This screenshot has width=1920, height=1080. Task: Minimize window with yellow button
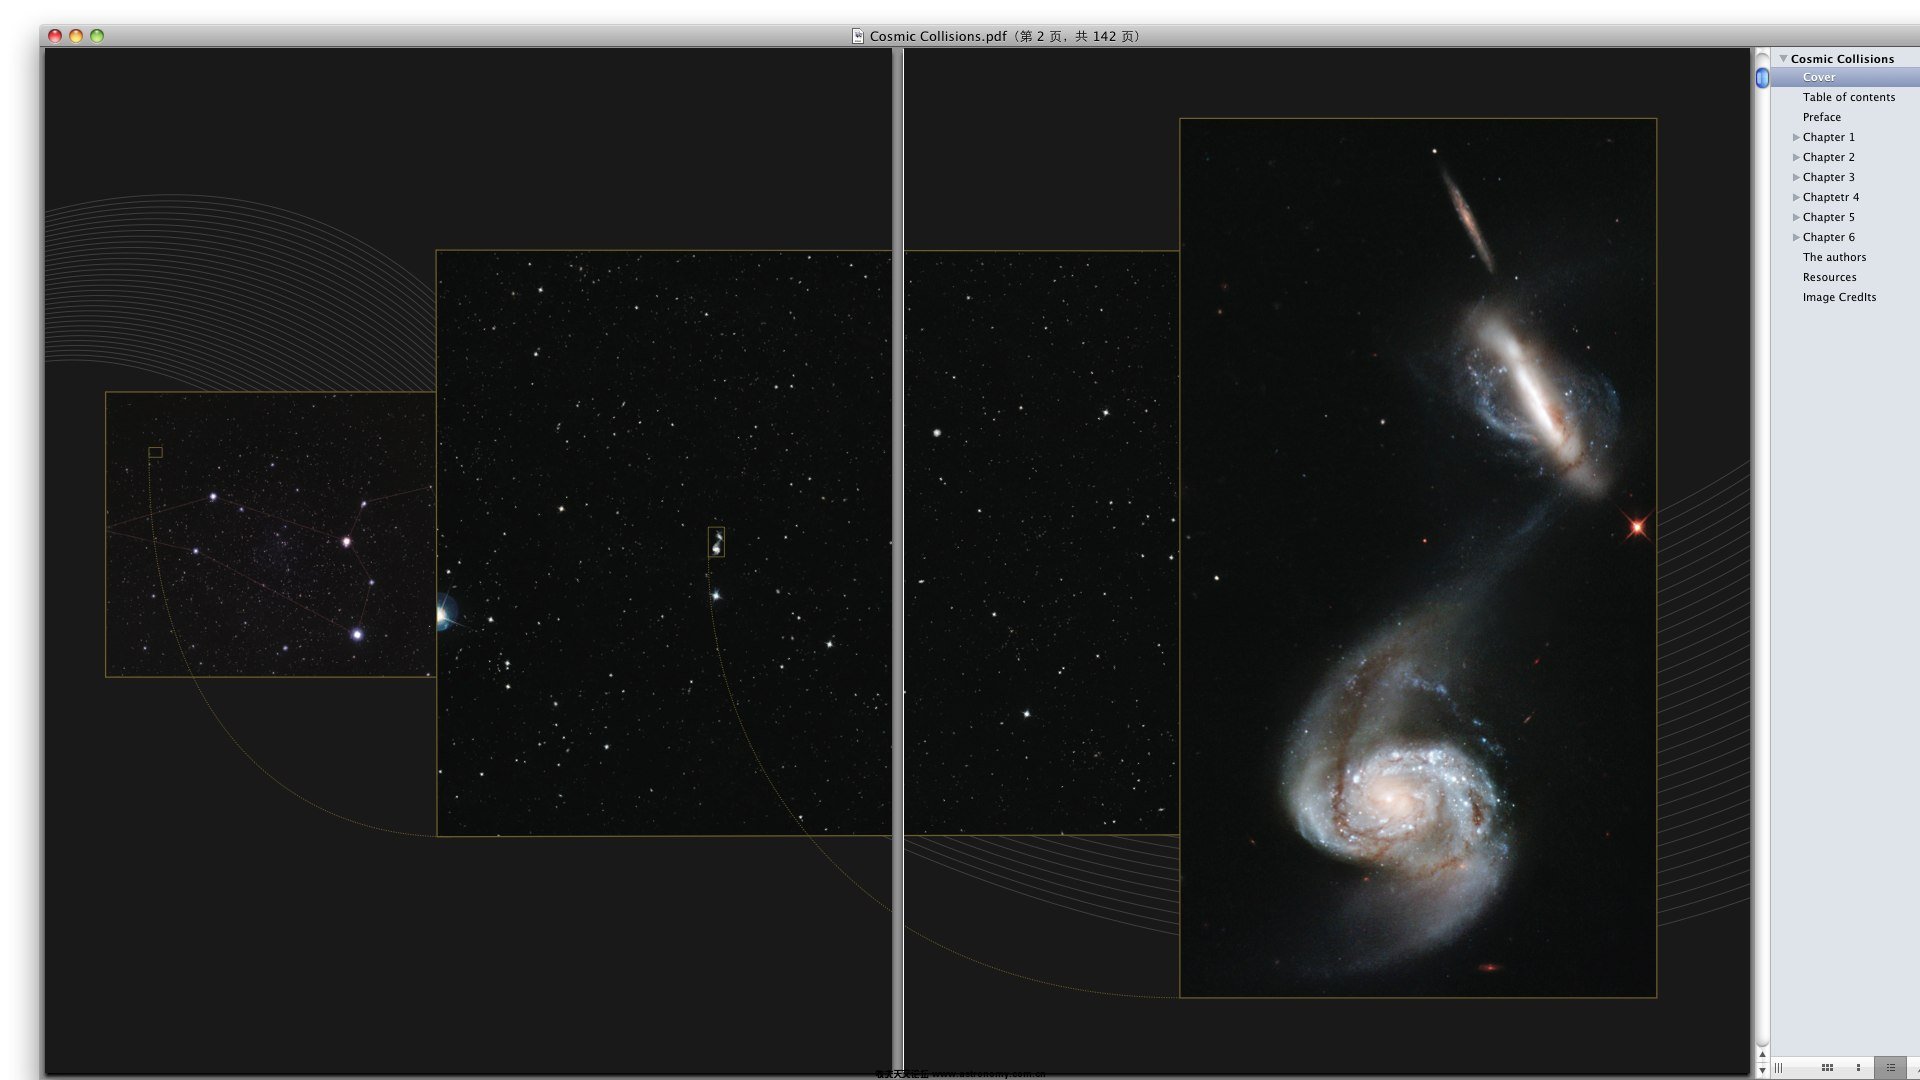pyautogui.click(x=76, y=36)
